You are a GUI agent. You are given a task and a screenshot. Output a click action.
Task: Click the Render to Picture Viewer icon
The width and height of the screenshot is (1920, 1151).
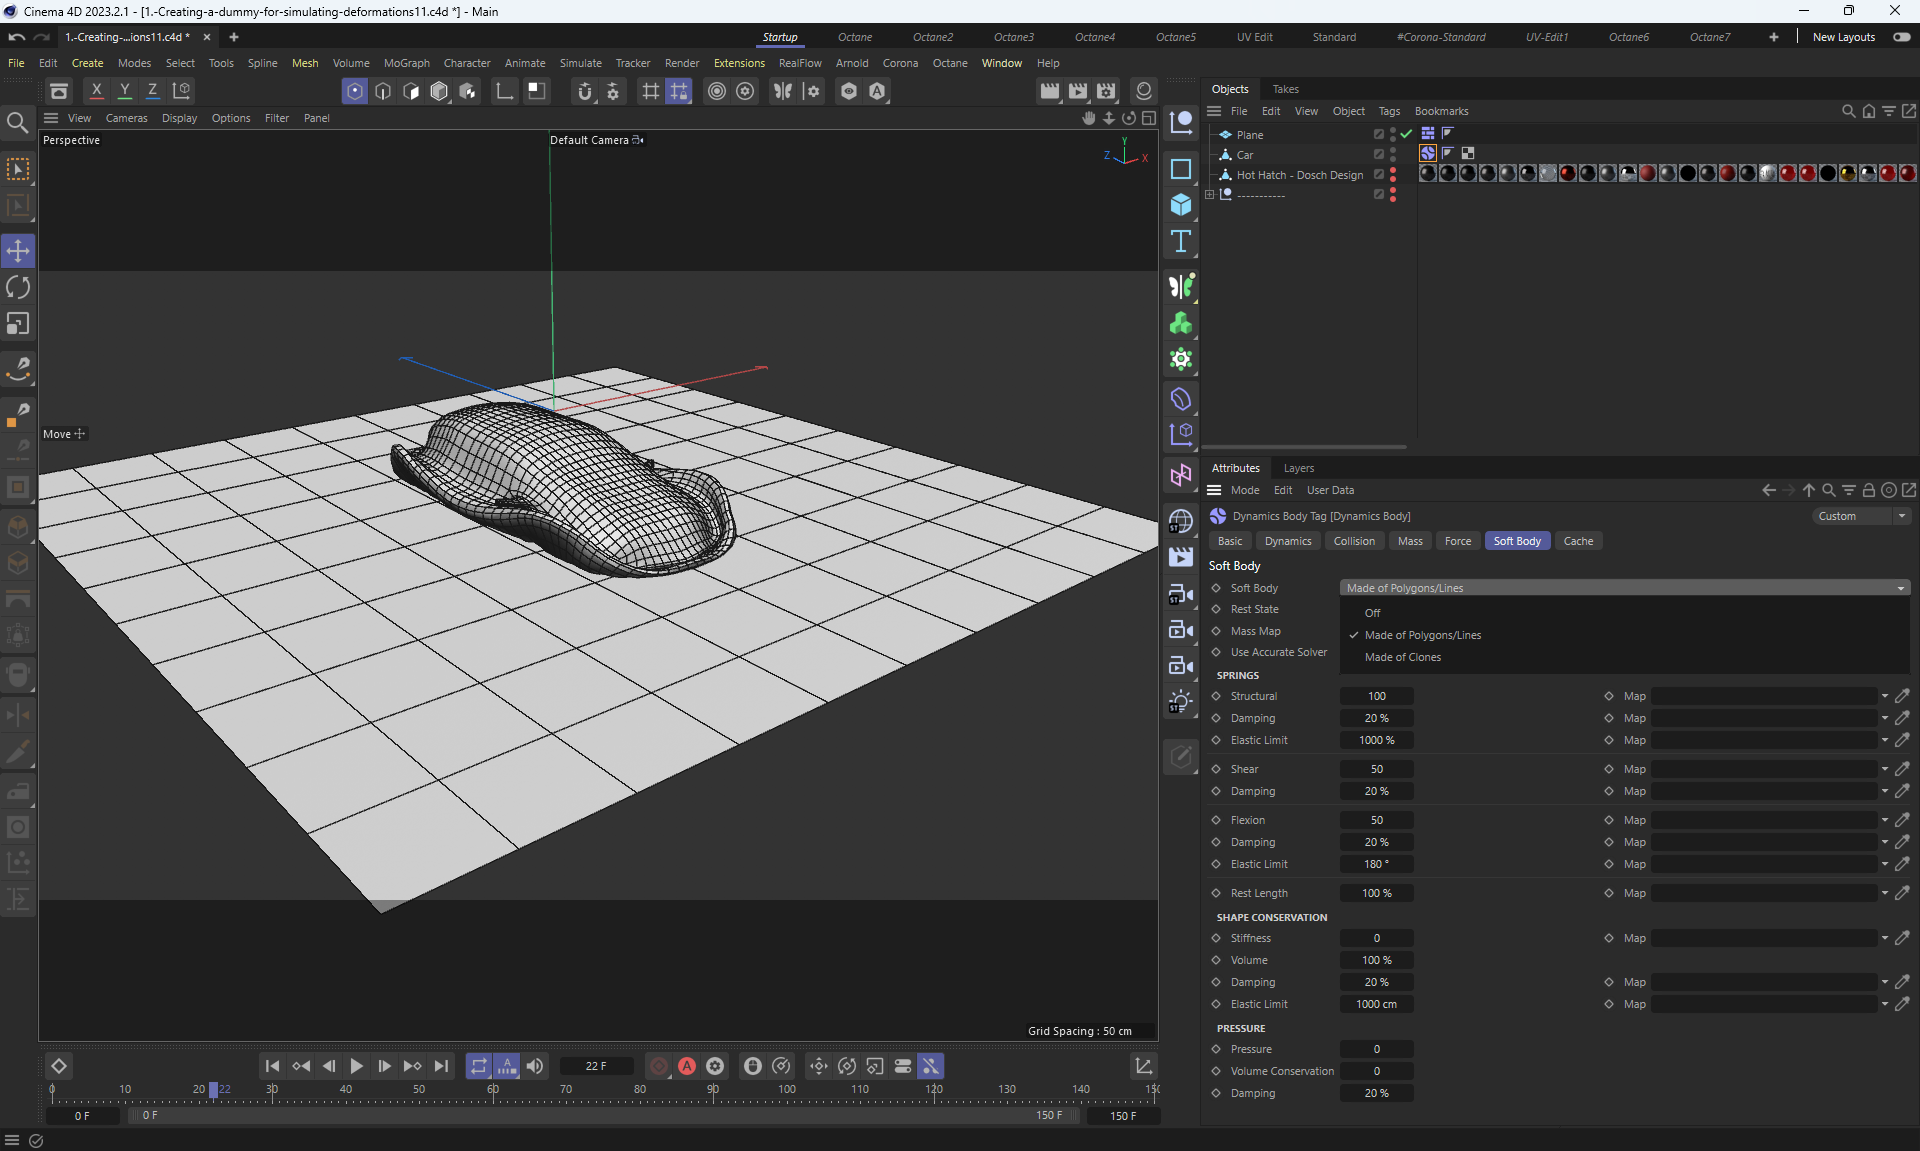[1078, 91]
